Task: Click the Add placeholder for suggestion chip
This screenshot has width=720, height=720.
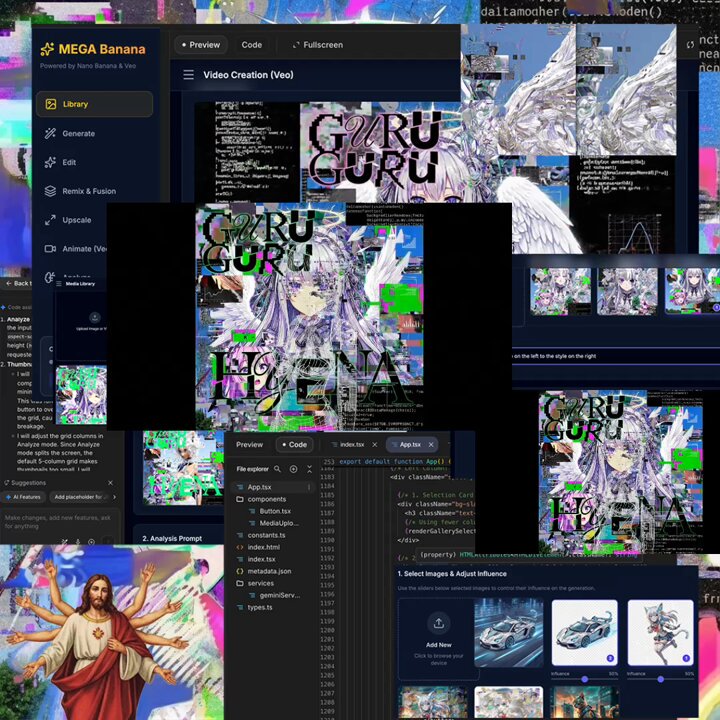Action: [79, 497]
